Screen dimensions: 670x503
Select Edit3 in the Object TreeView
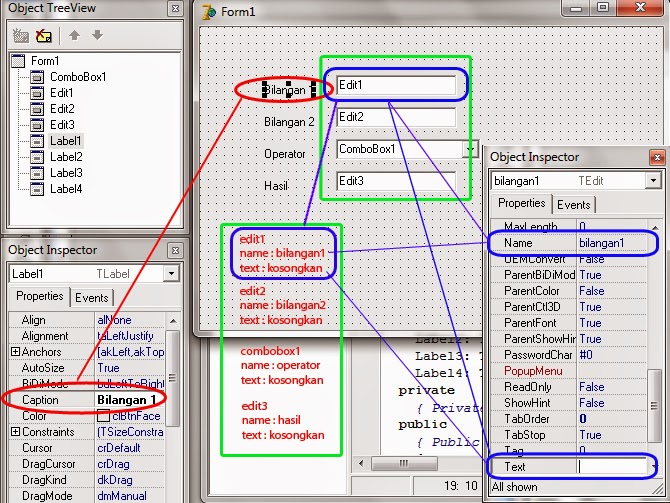tap(62, 125)
